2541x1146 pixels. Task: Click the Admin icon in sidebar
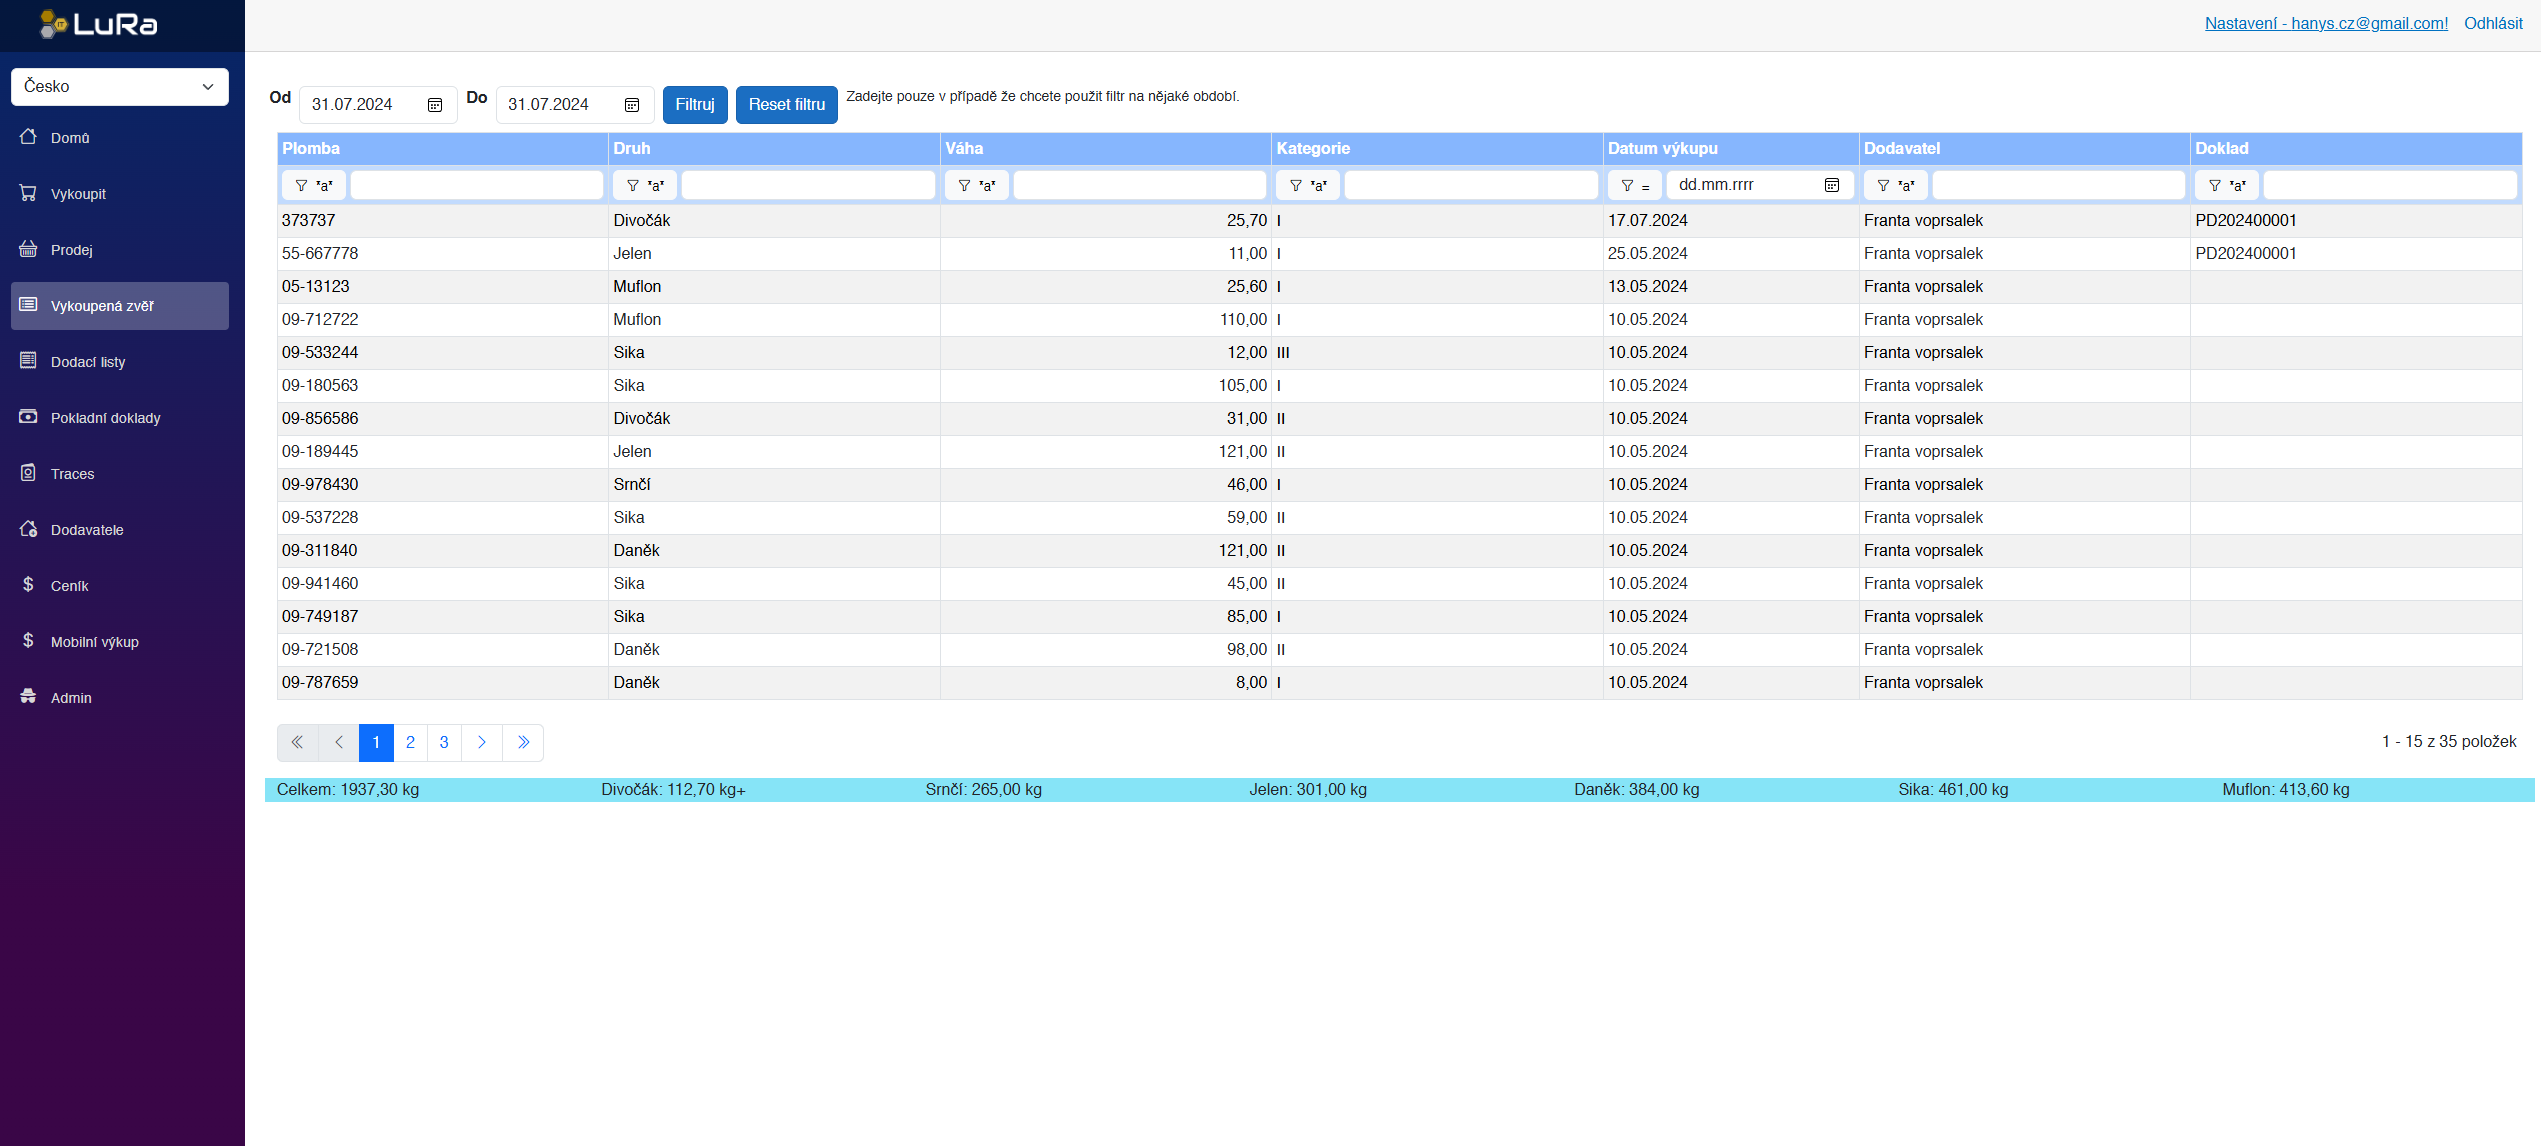(x=28, y=697)
